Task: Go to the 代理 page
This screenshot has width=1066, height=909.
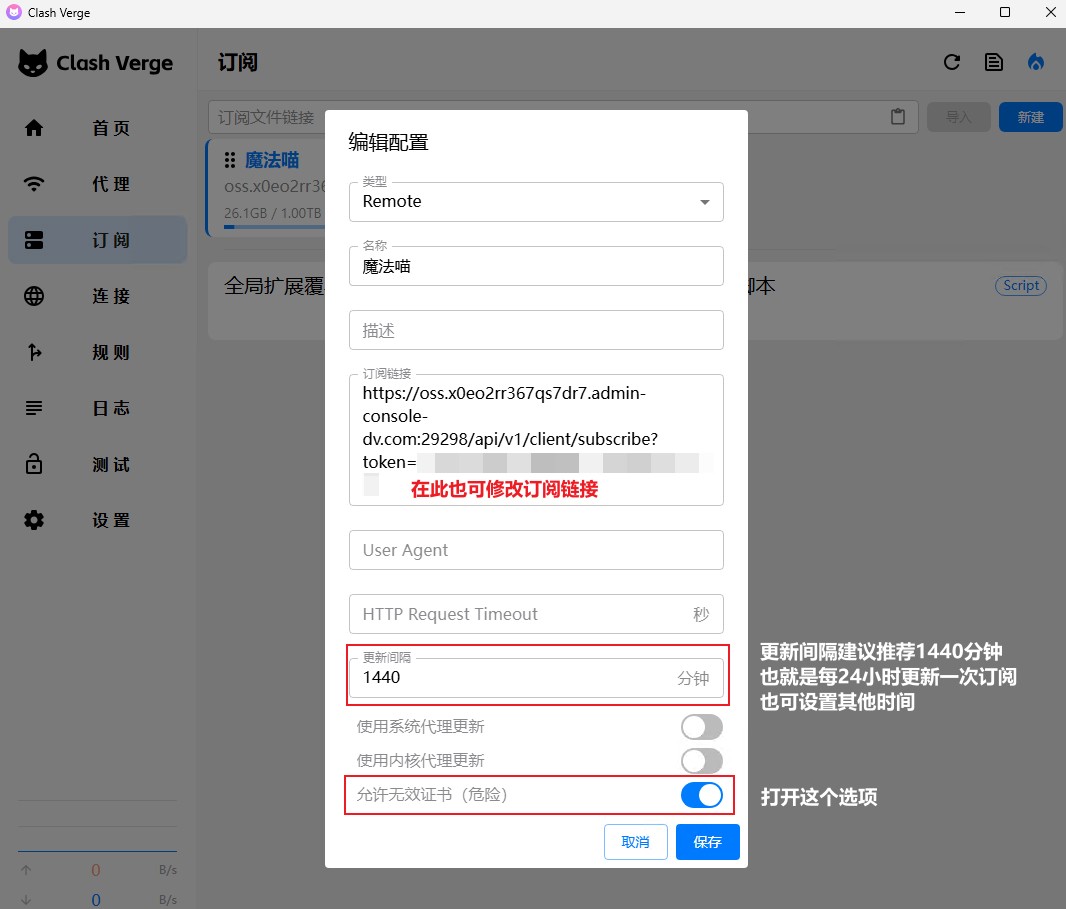Action: click(97, 184)
